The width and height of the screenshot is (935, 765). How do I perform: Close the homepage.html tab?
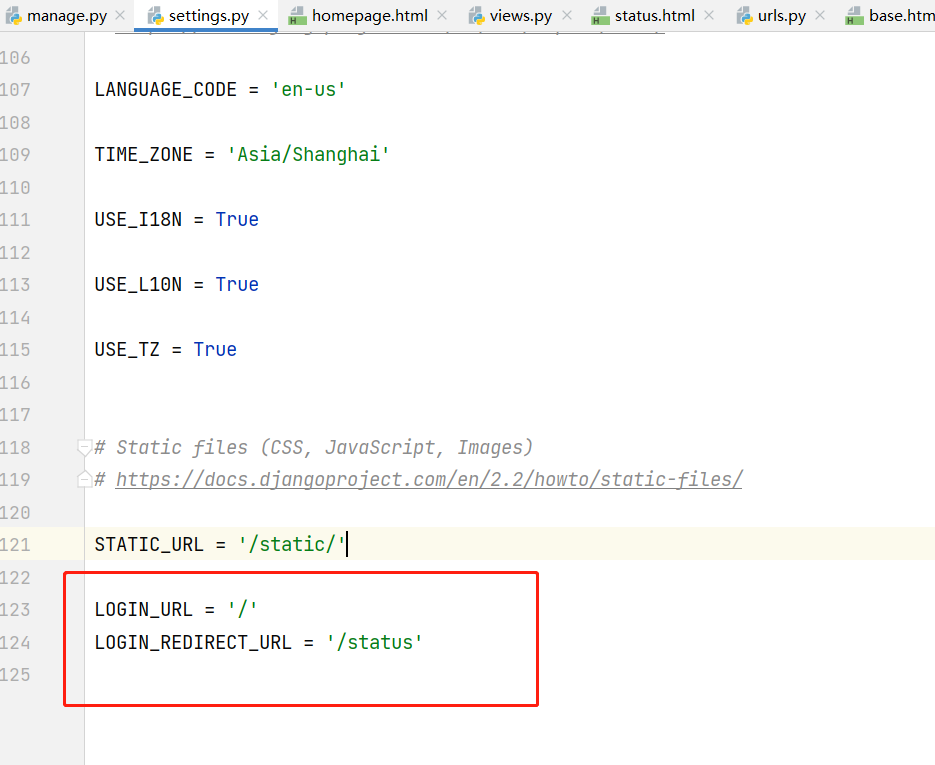pyautogui.click(x=442, y=16)
